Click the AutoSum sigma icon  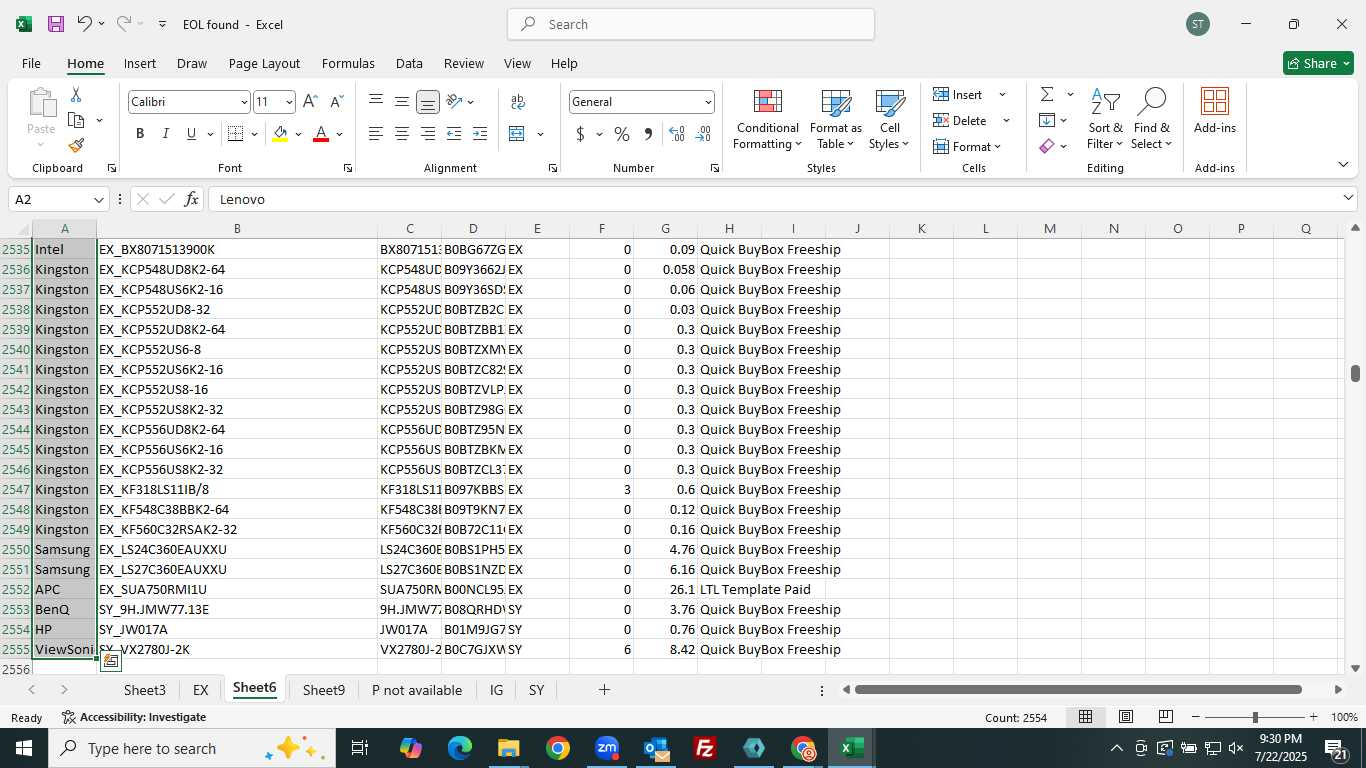tap(1047, 94)
